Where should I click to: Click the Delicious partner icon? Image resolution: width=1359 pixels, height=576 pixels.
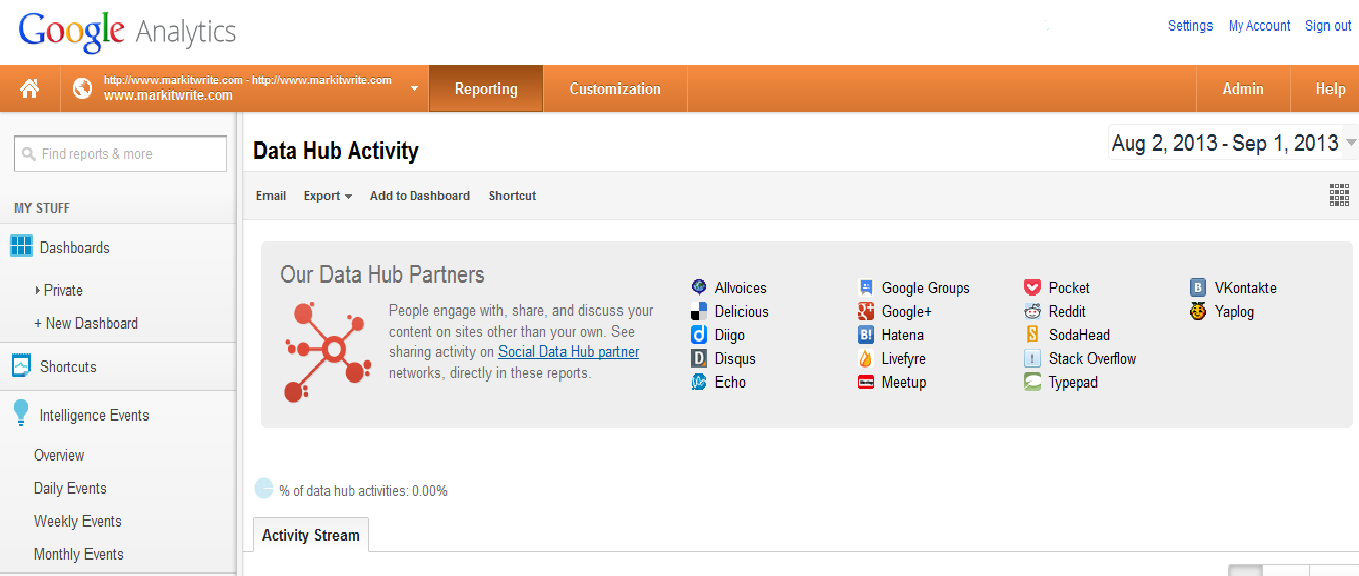(699, 311)
